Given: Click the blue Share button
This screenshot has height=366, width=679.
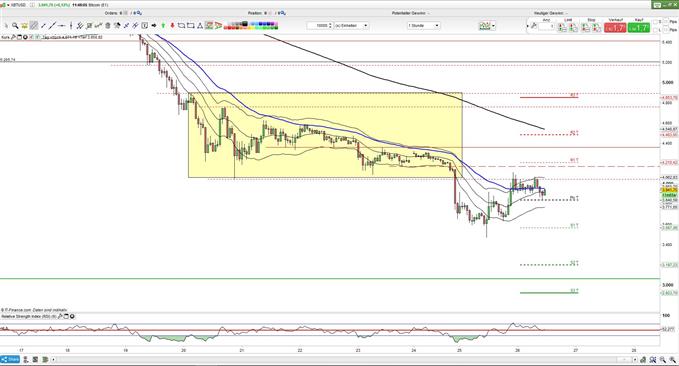Looking at the screenshot, I should [10, 360].
